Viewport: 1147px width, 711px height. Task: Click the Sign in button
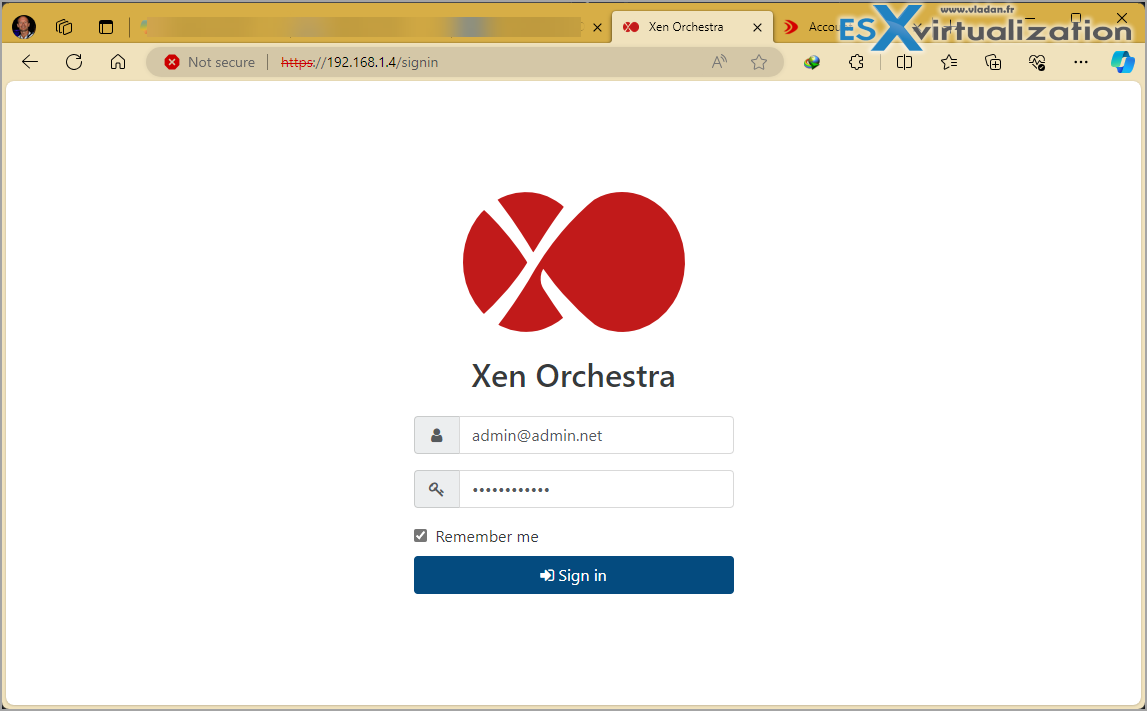(573, 575)
